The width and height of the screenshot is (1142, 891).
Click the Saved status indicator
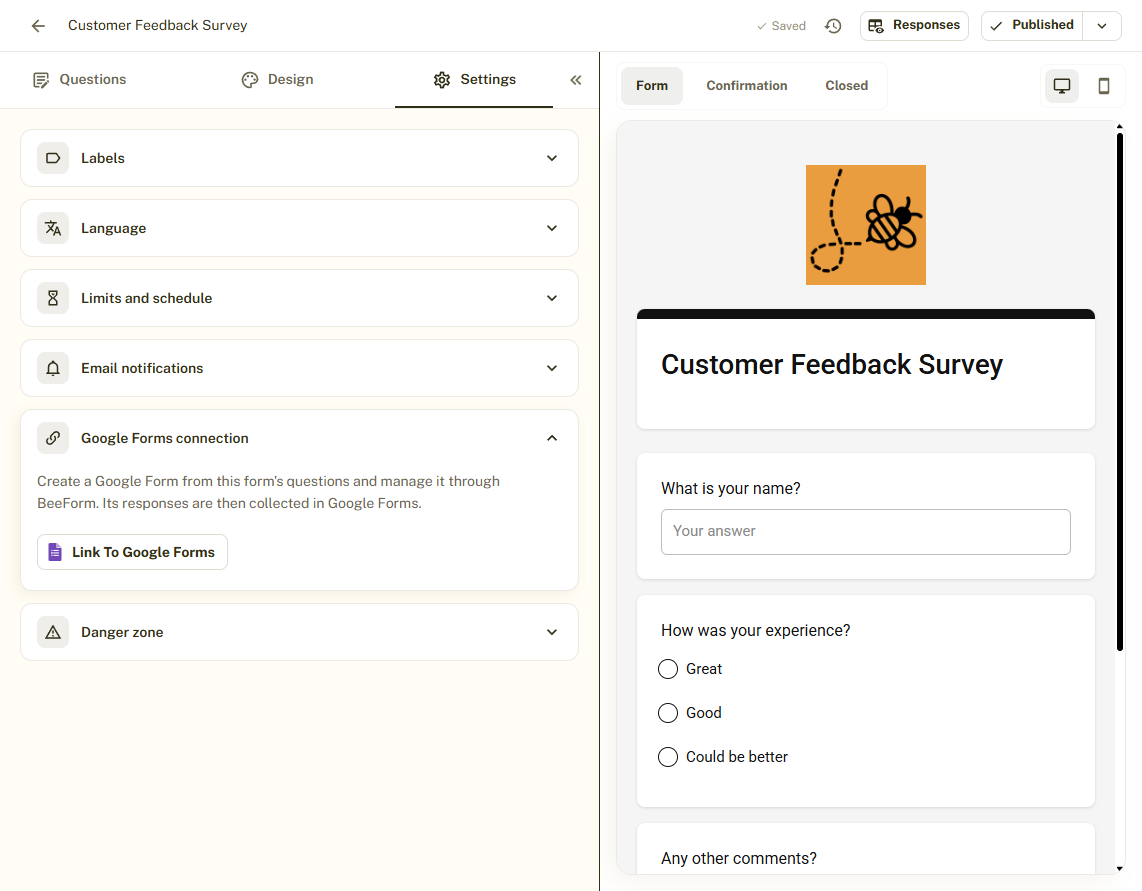[x=781, y=26]
